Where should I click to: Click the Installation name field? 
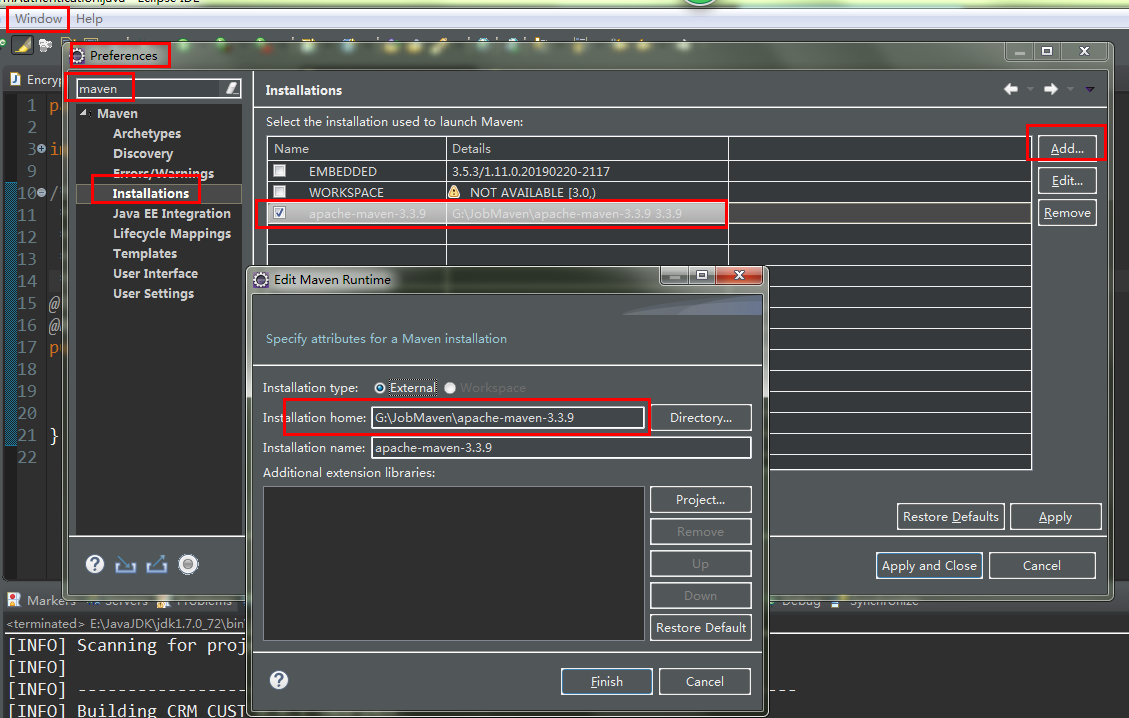click(561, 448)
